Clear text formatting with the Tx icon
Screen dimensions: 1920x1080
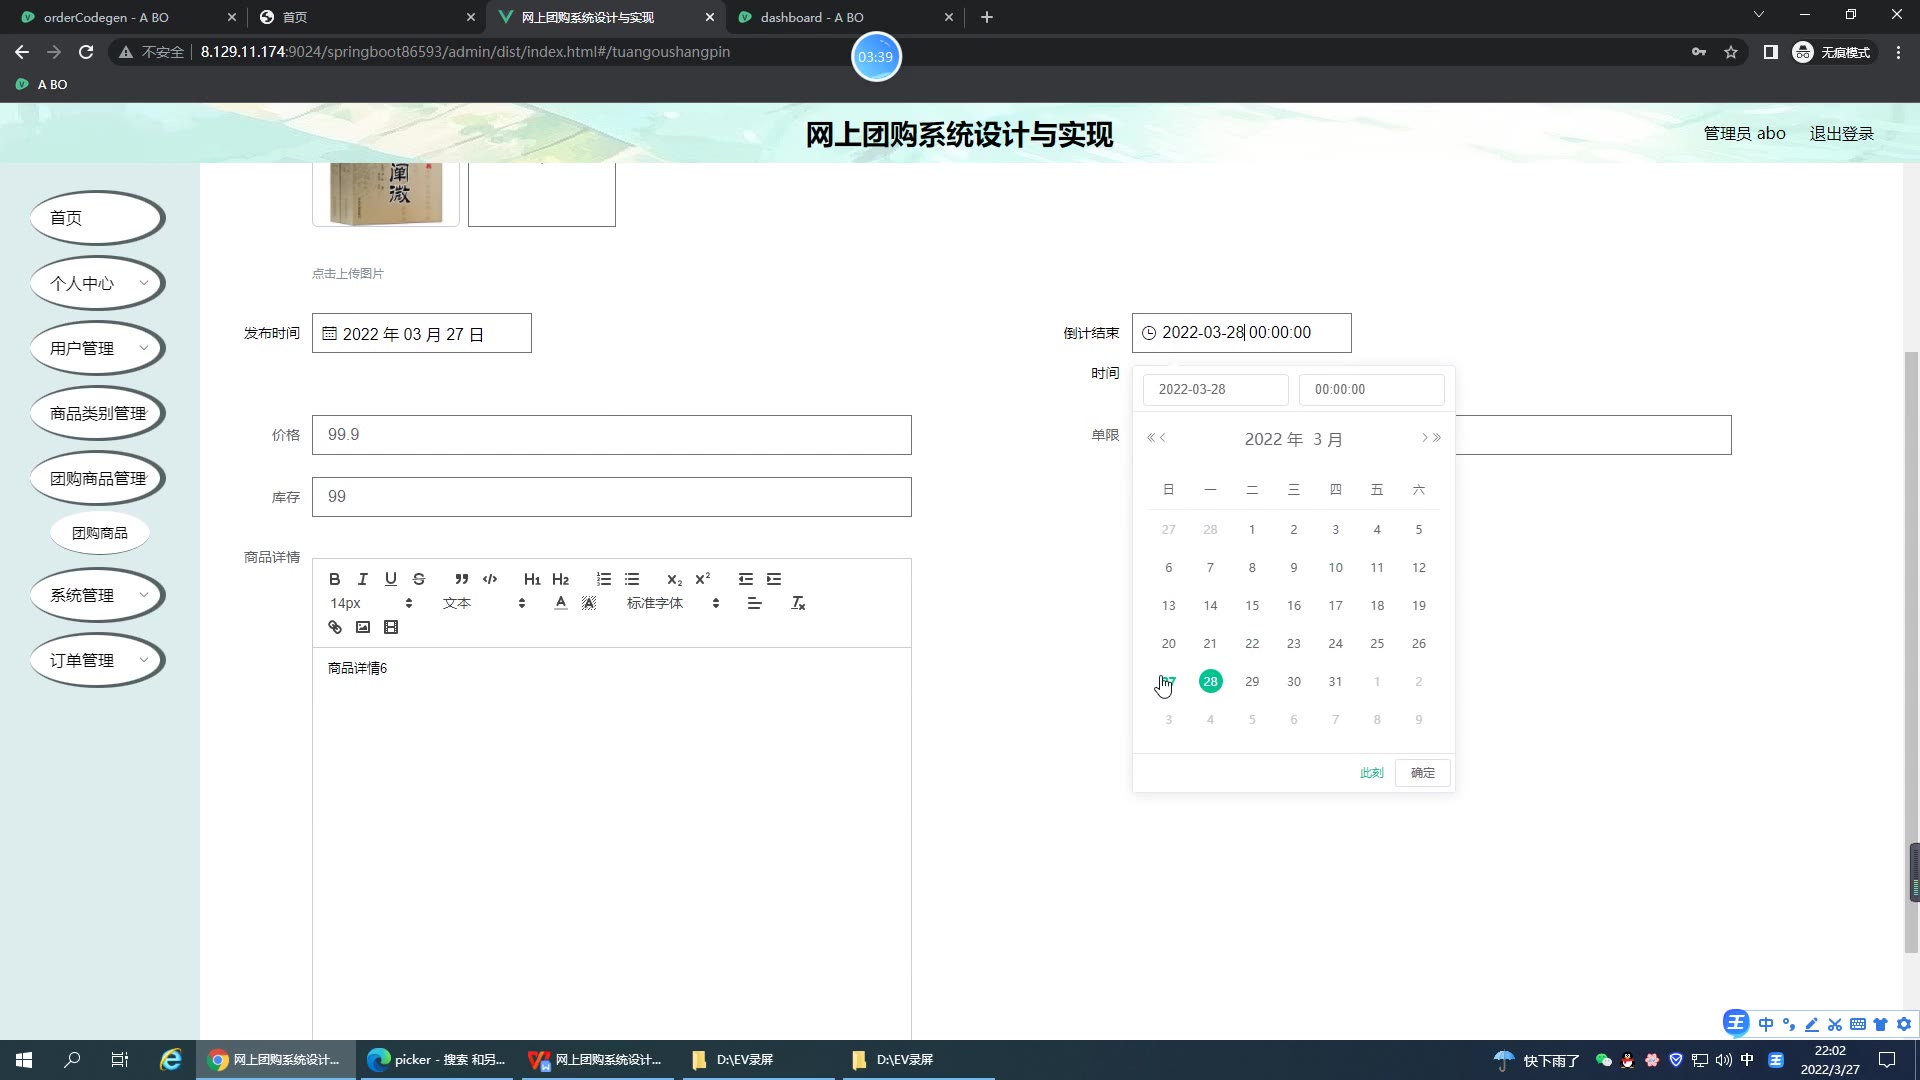[x=798, y=603]
